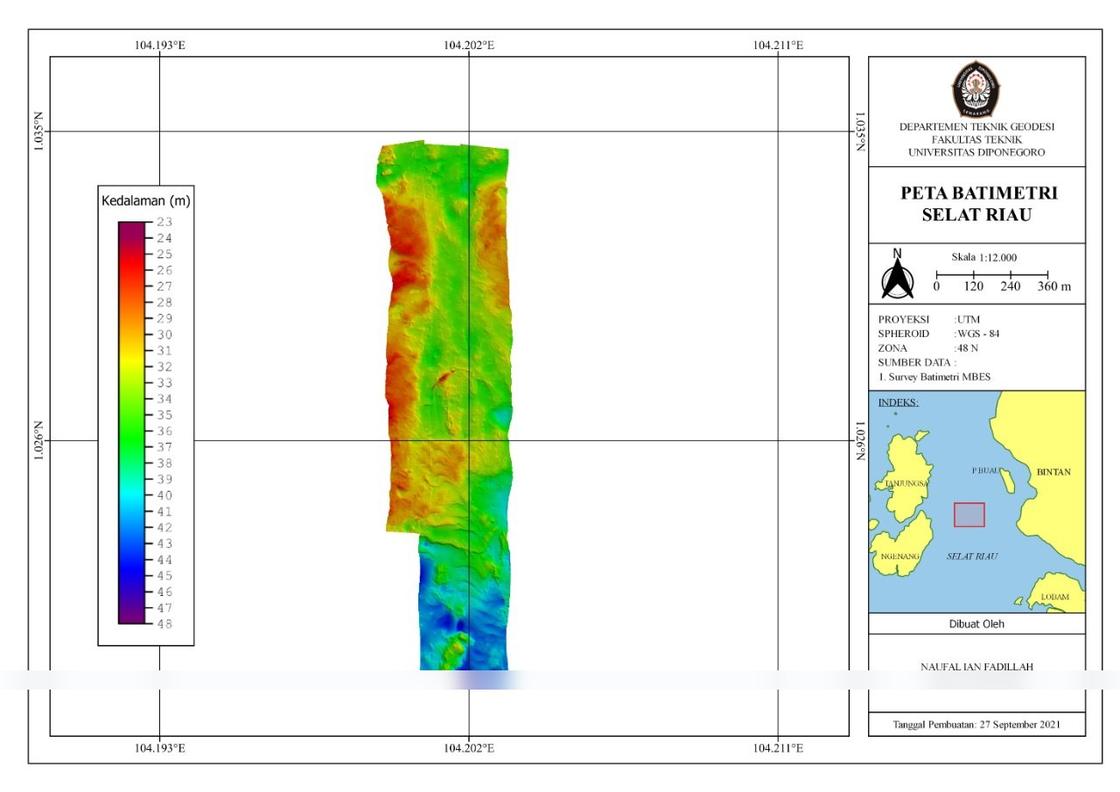Click '1. Survey Batimetri MBES' entry
This screenshot has width=1120, height=792.
[x=934, y=376]
